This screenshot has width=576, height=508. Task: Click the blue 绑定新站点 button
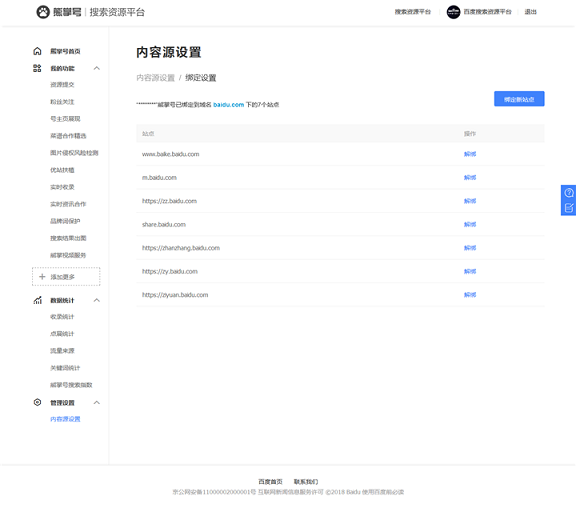click(x=519, y=99)
